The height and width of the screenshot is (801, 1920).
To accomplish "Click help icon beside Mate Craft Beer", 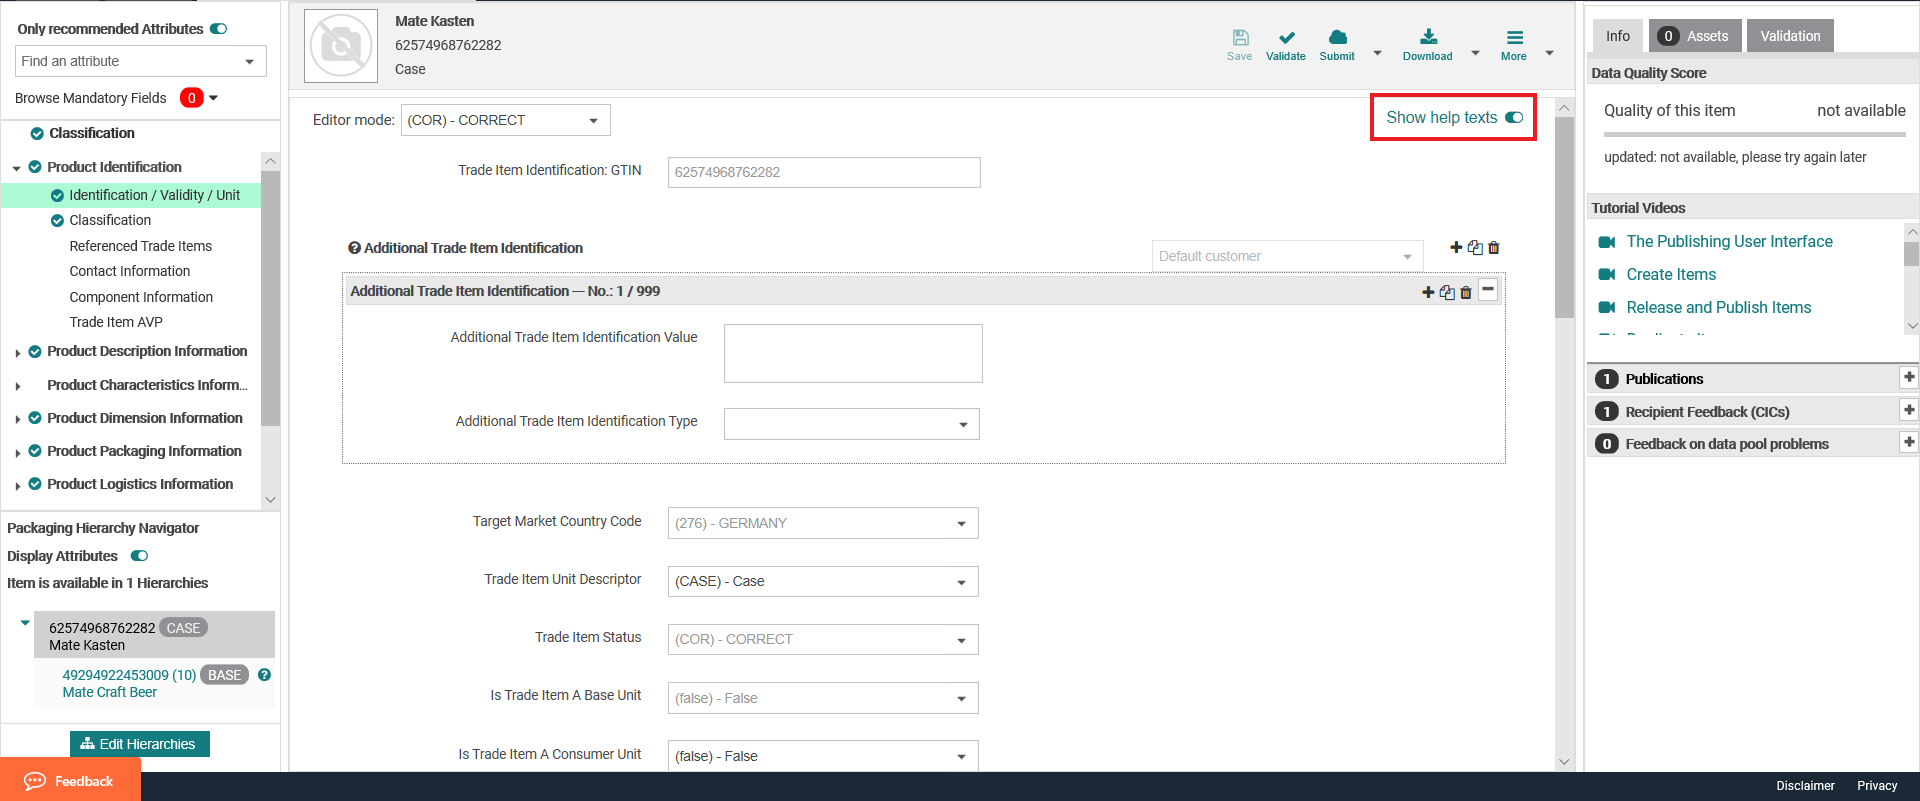I will pyautogui.click(x=264, y=675).
